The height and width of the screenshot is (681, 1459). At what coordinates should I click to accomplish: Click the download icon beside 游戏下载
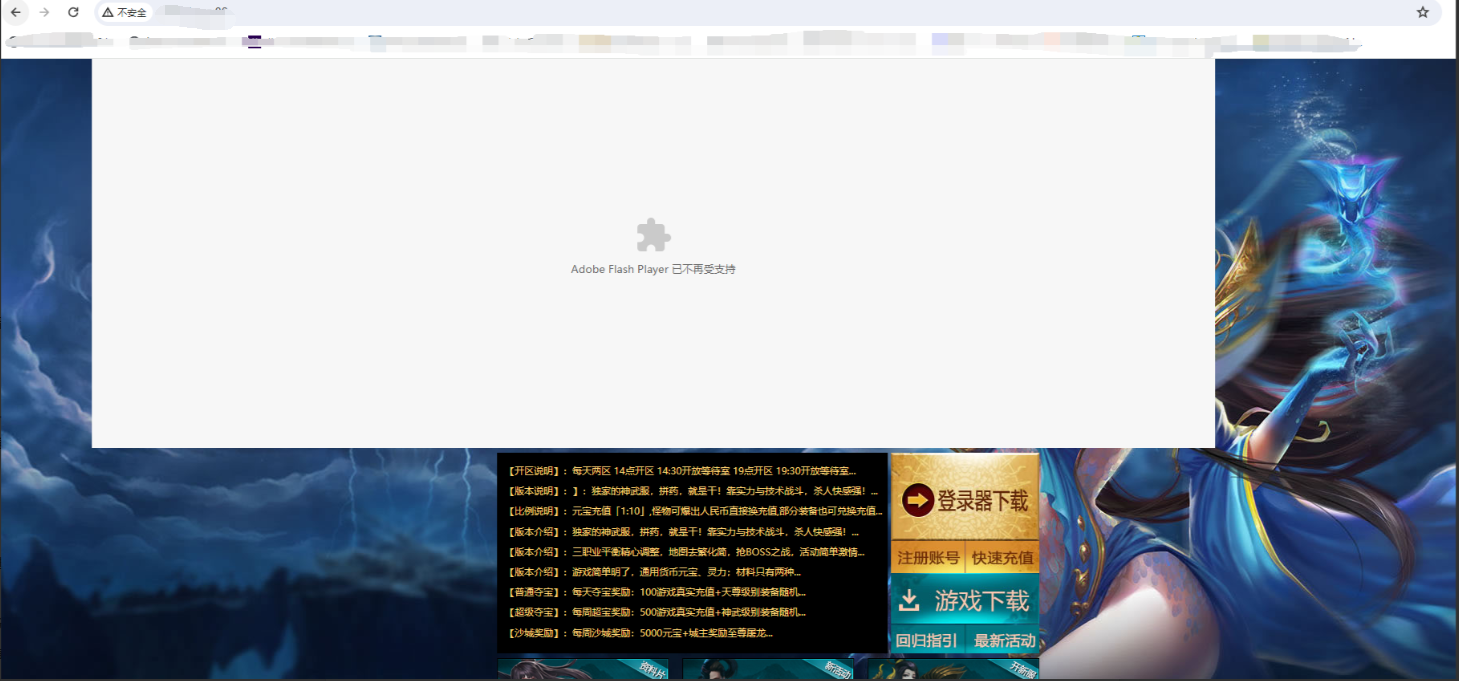909,600
